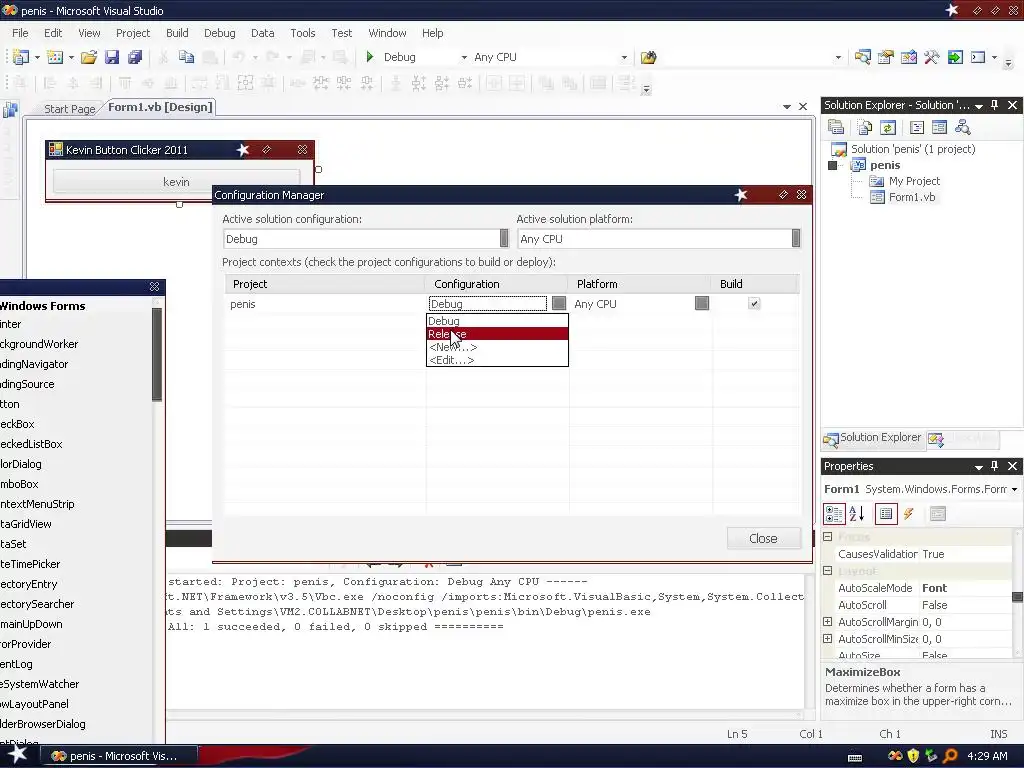Click the Toolbox vertical scrollbar thumb
The height and width of the screenshot is (768, 1024).
[157, 355]
